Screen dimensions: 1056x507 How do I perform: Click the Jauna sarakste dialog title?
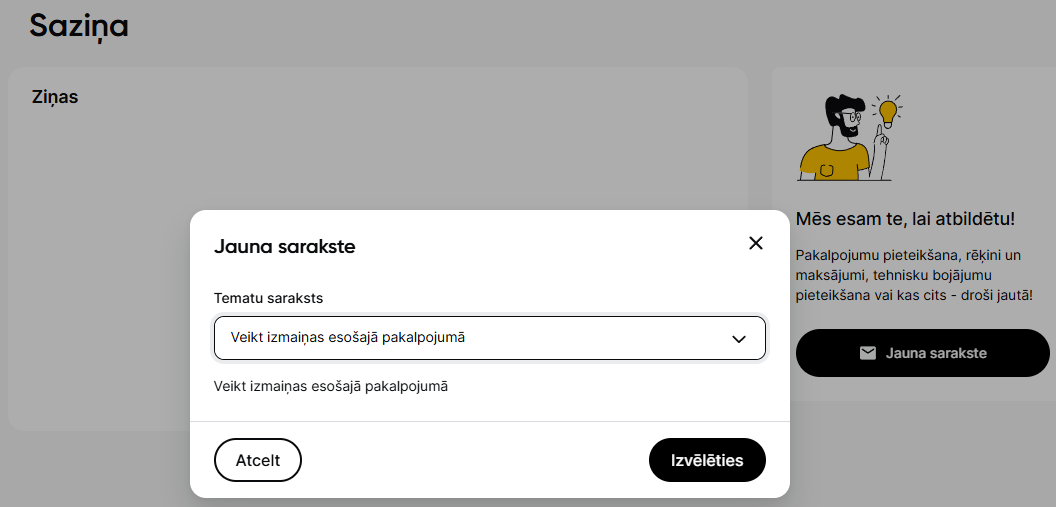(284, 246)
